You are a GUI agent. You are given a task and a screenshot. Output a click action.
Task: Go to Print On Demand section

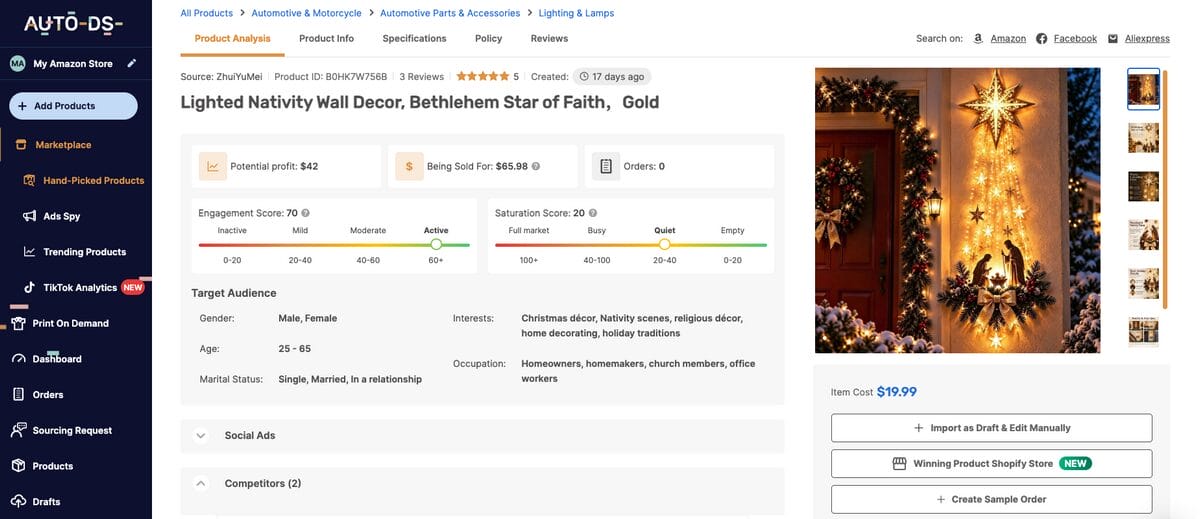70,323
